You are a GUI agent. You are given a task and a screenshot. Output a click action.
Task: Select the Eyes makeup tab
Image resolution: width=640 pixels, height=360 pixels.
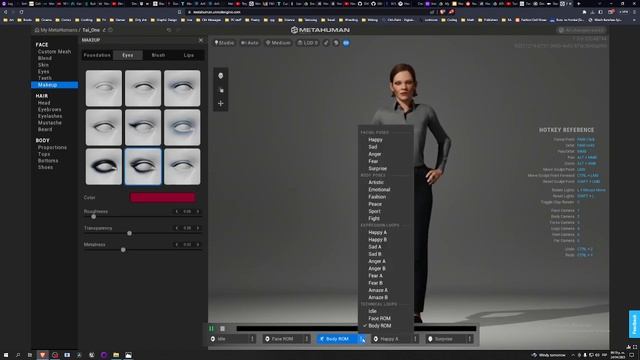pos(128,55)
